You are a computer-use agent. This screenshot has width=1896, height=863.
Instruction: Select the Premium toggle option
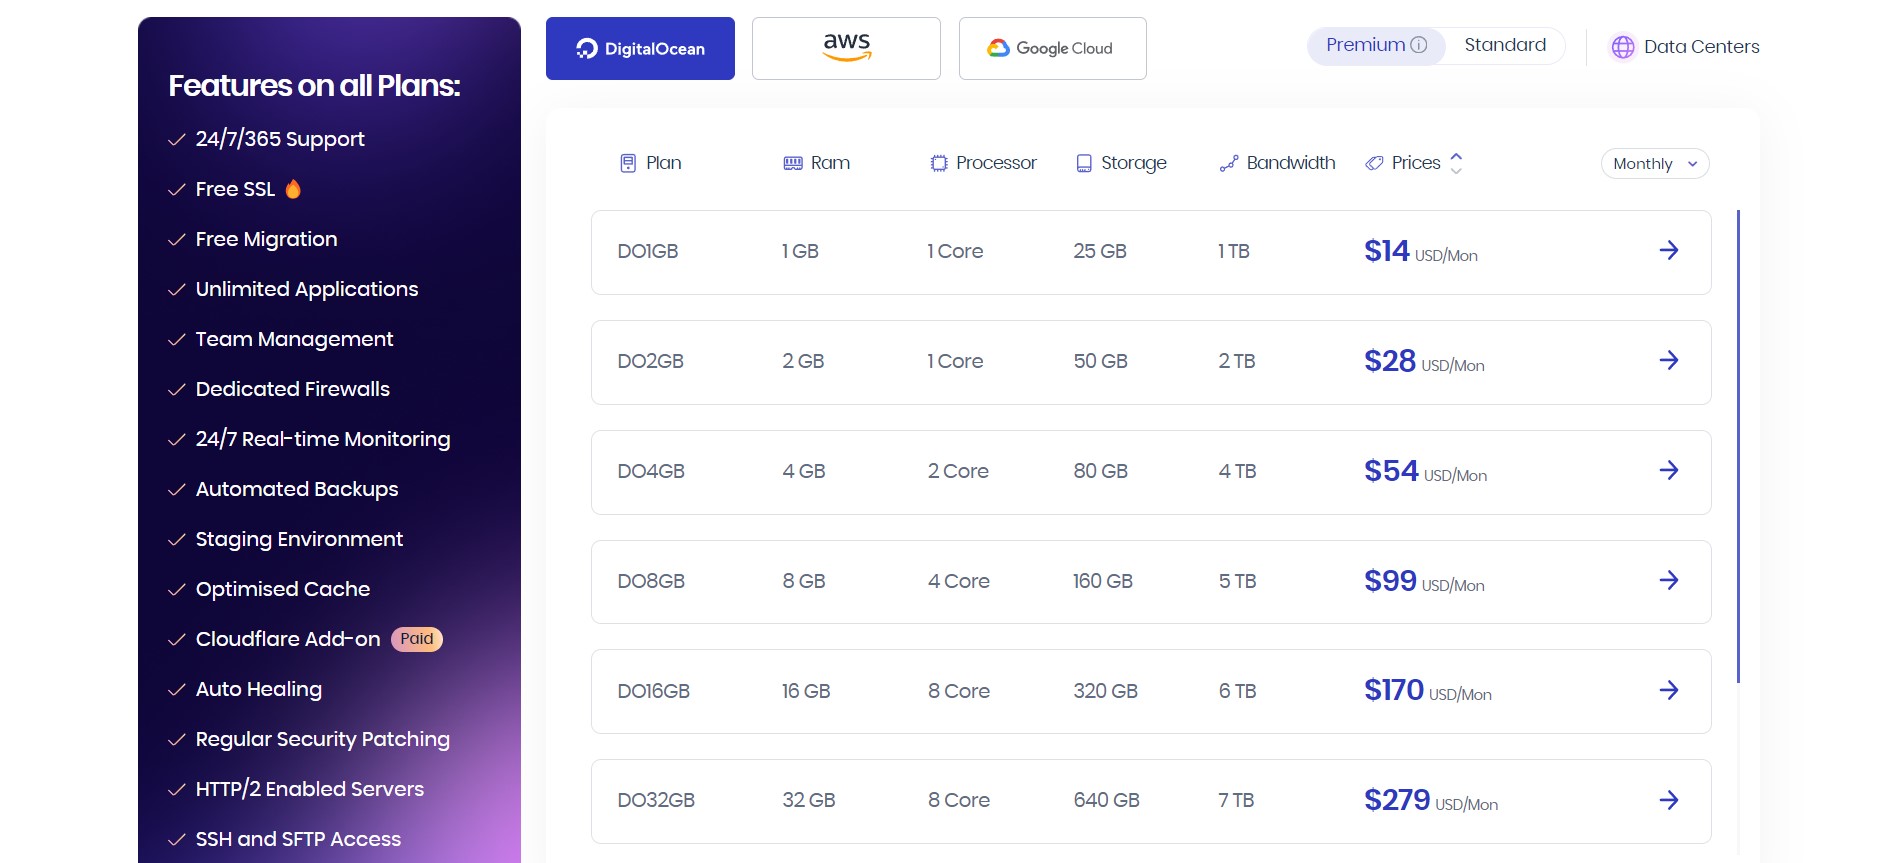pos(1365,45)
